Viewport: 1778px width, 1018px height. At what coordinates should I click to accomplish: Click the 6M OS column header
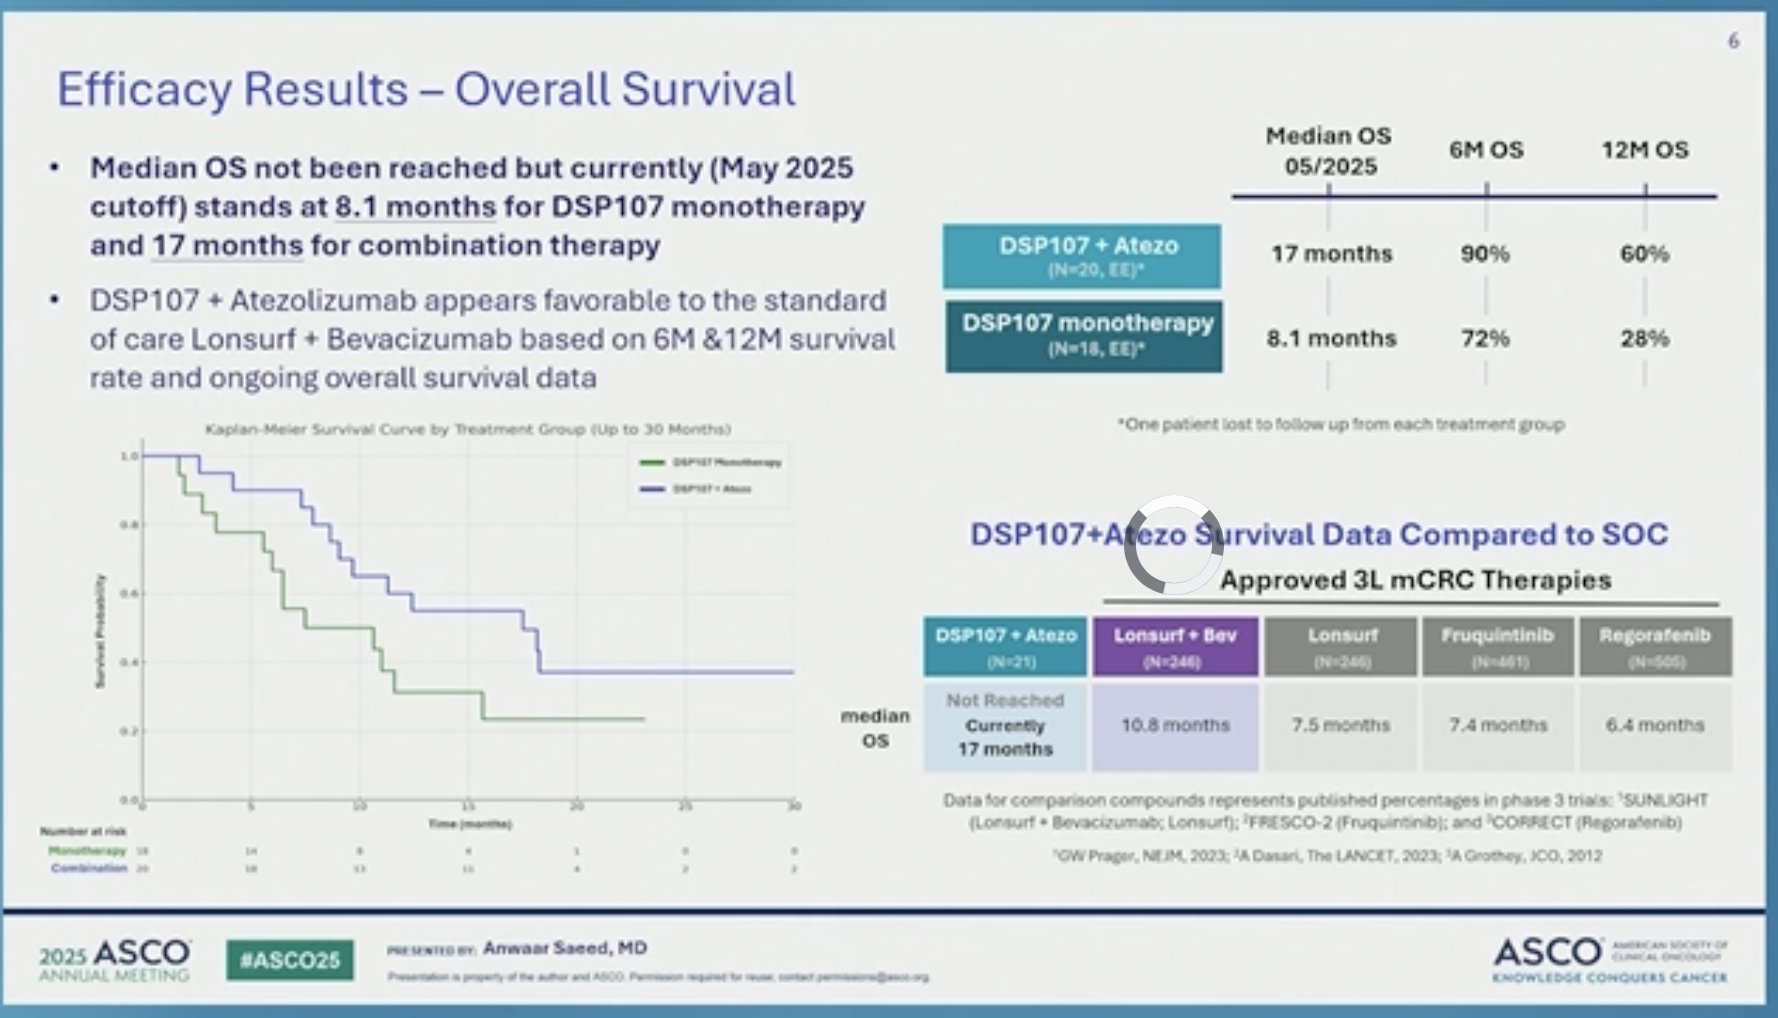click(1486, 150)
